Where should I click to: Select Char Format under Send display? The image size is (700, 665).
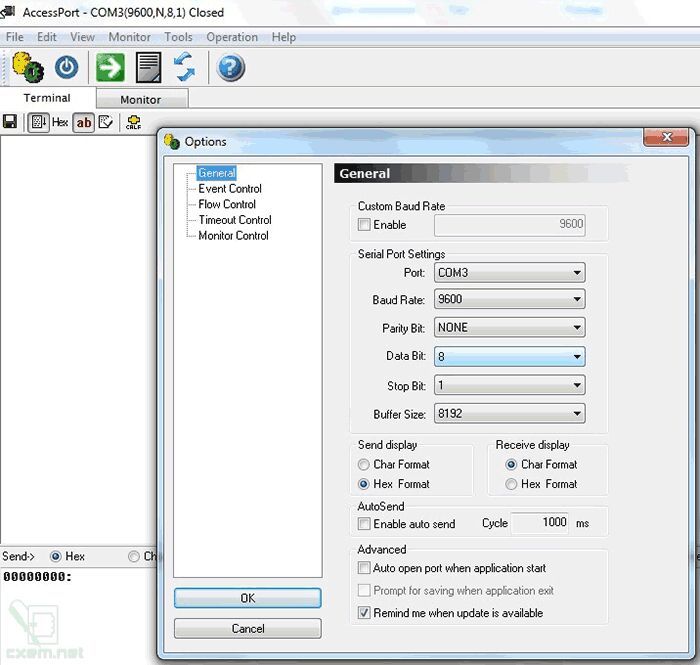[364, 465]
